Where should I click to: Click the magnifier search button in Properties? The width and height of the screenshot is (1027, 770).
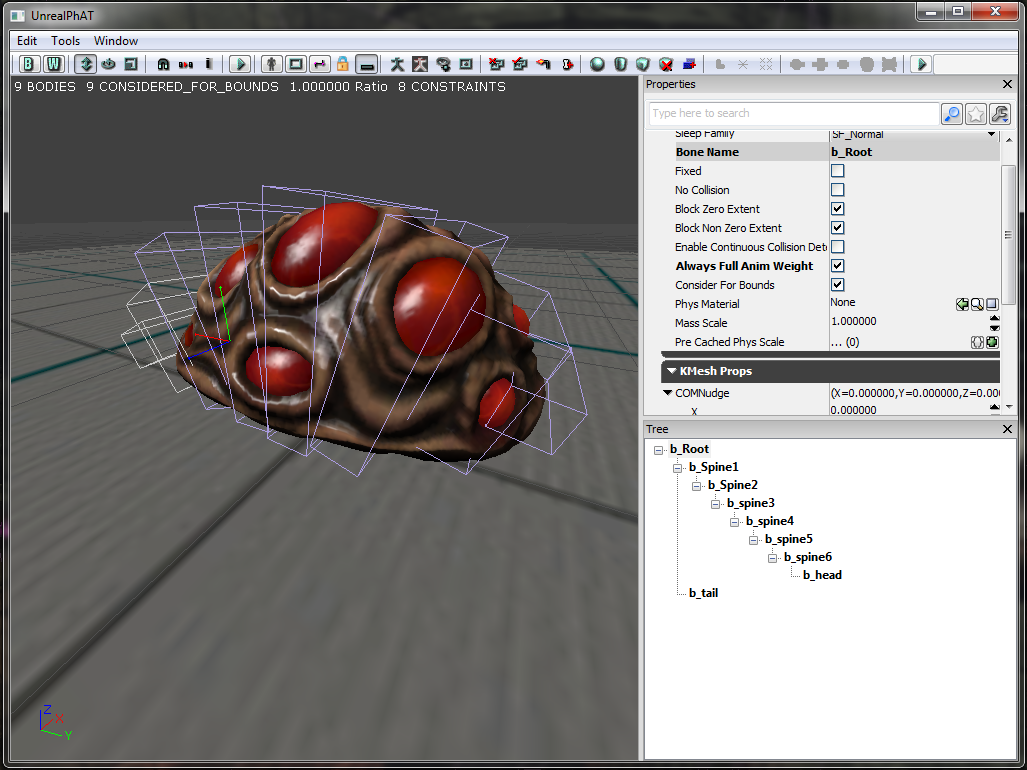tap(952, 114)
